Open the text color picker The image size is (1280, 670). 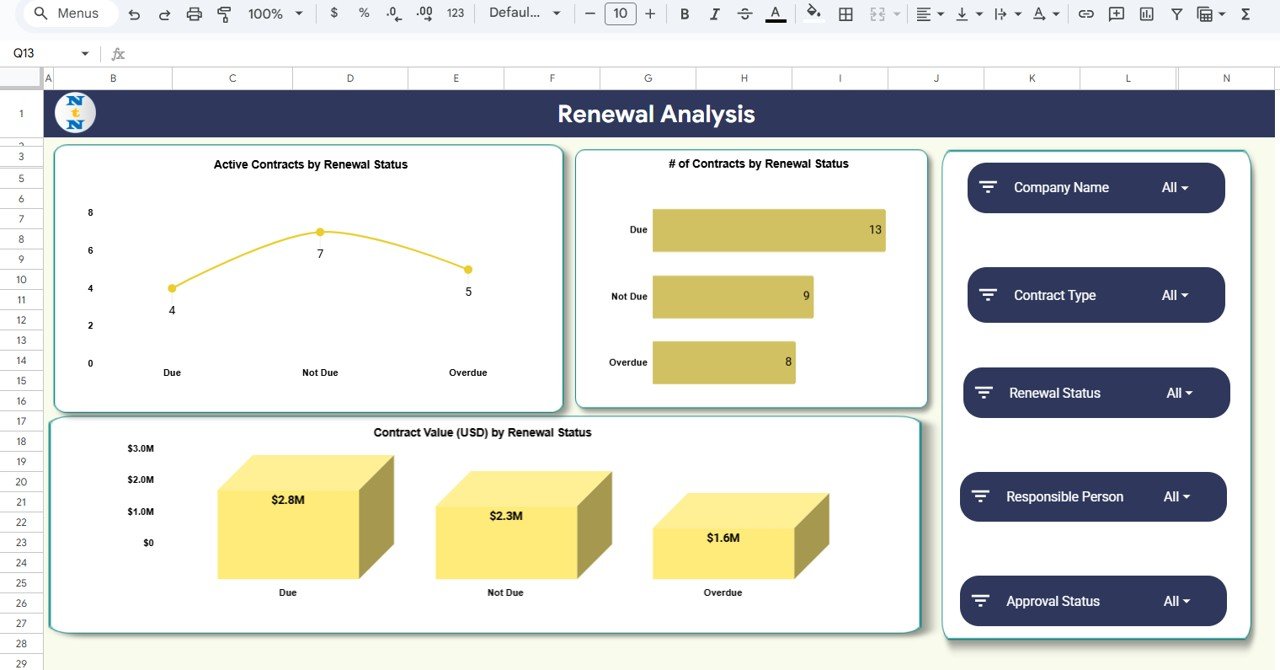pyautogui.click(x=774, y=14)
